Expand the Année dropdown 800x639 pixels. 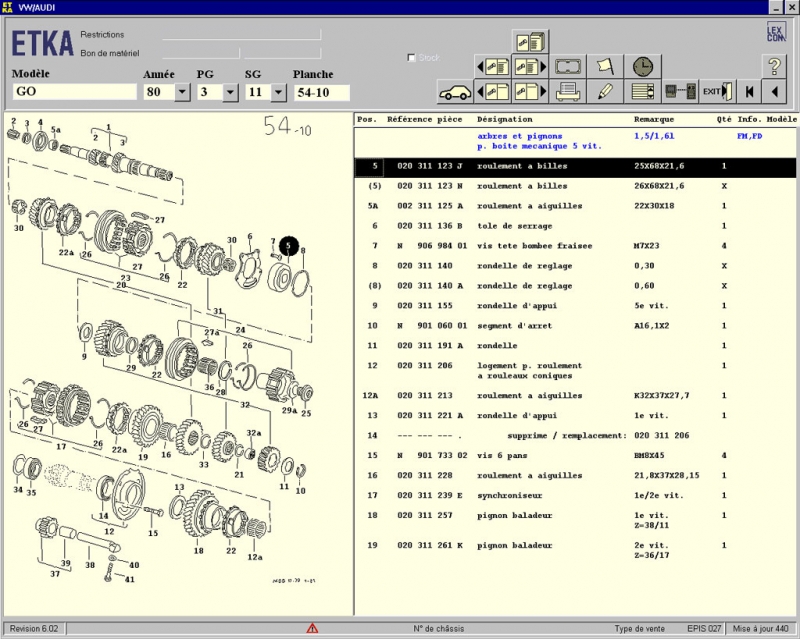point(181,92)
